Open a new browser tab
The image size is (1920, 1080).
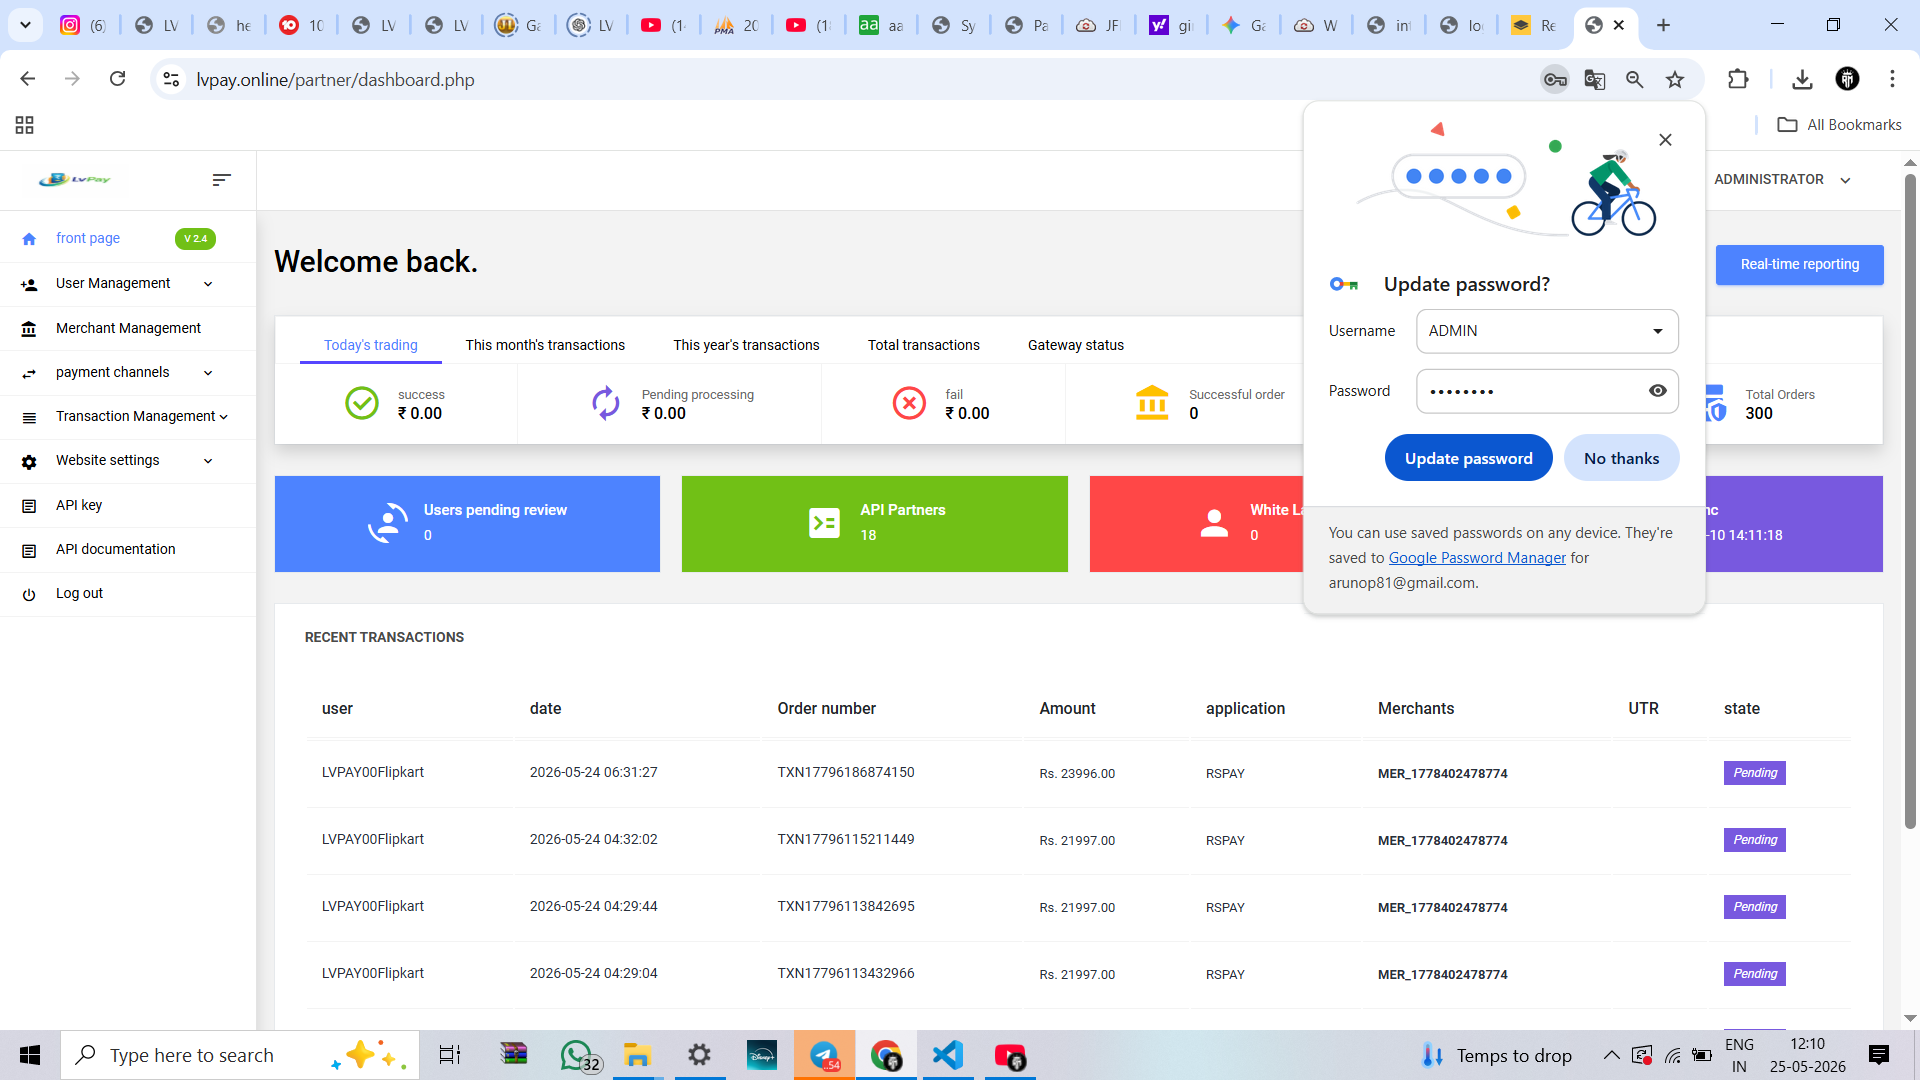(1663, 25)
